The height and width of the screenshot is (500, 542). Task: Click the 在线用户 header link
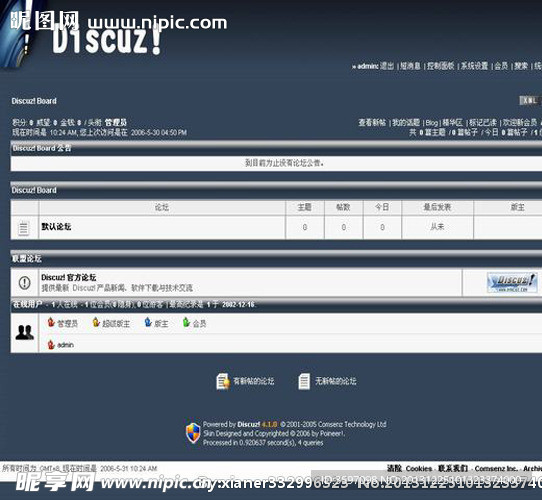(x=28, y=304)
